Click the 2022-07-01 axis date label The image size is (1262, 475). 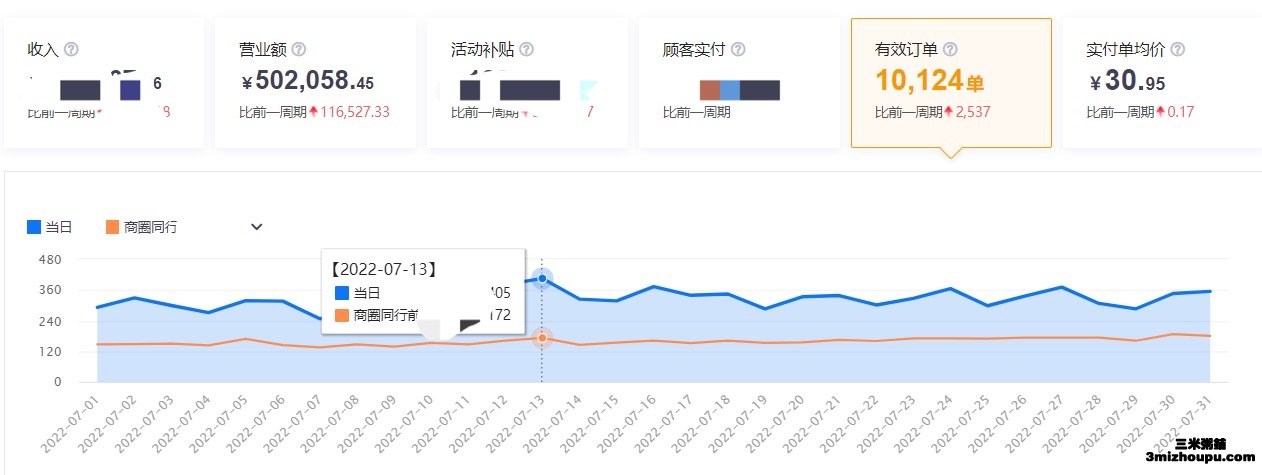(x=69, y=426)
